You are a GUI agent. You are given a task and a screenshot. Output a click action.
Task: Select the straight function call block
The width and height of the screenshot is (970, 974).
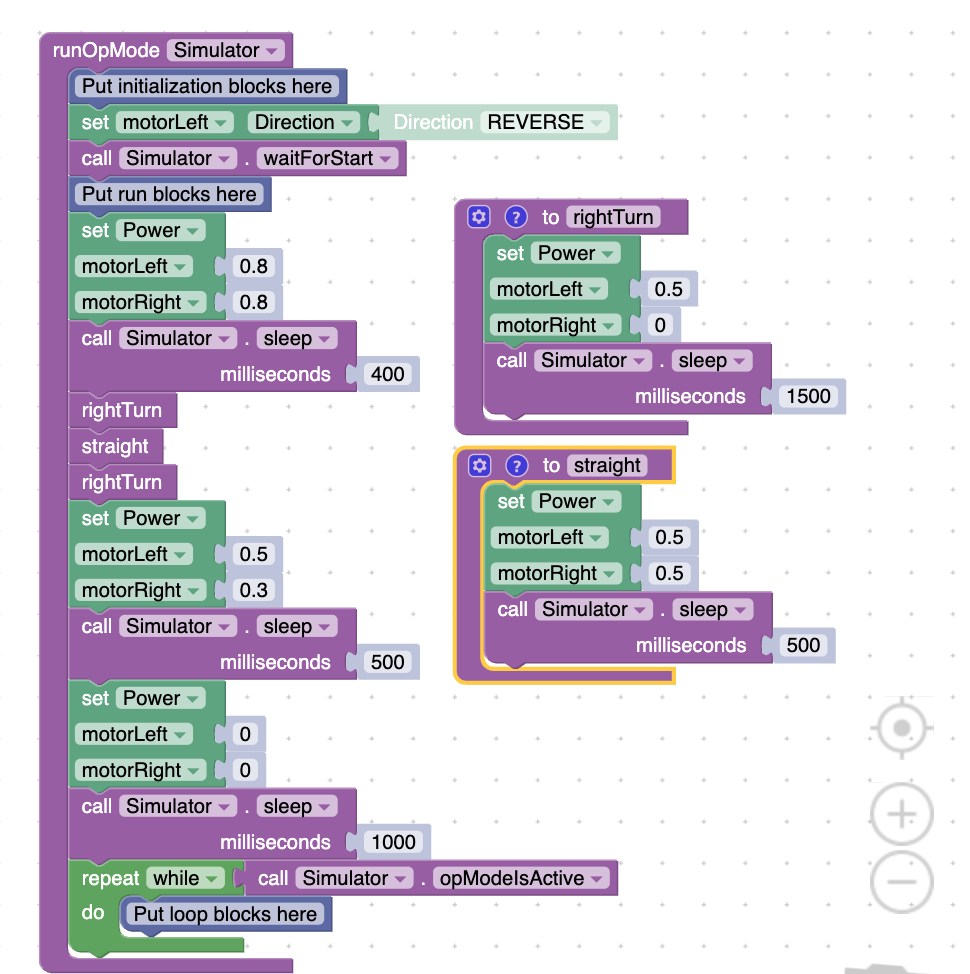click(114, 446)
